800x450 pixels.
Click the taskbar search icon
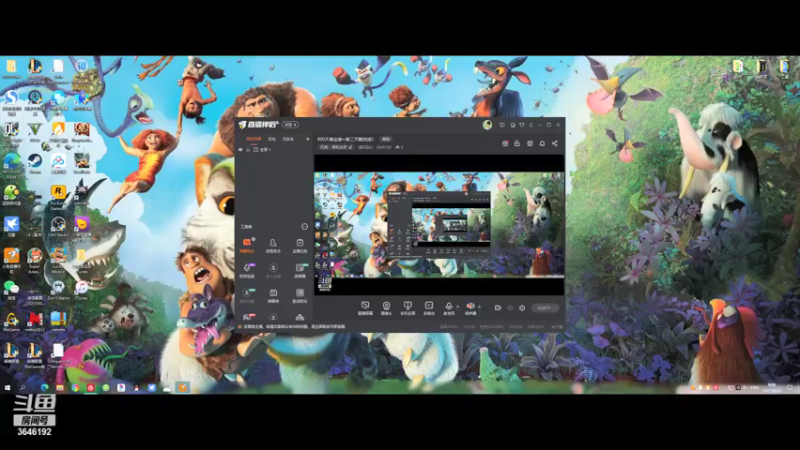(23, 388)
